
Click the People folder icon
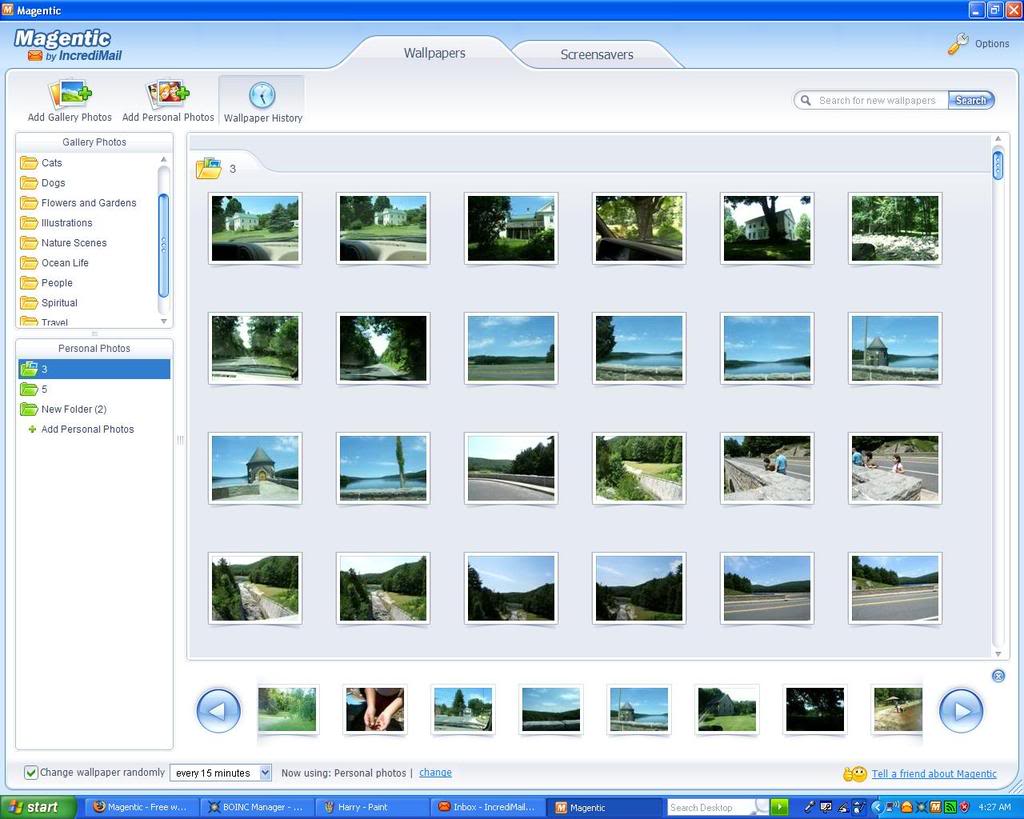click(x=29, y=283)
